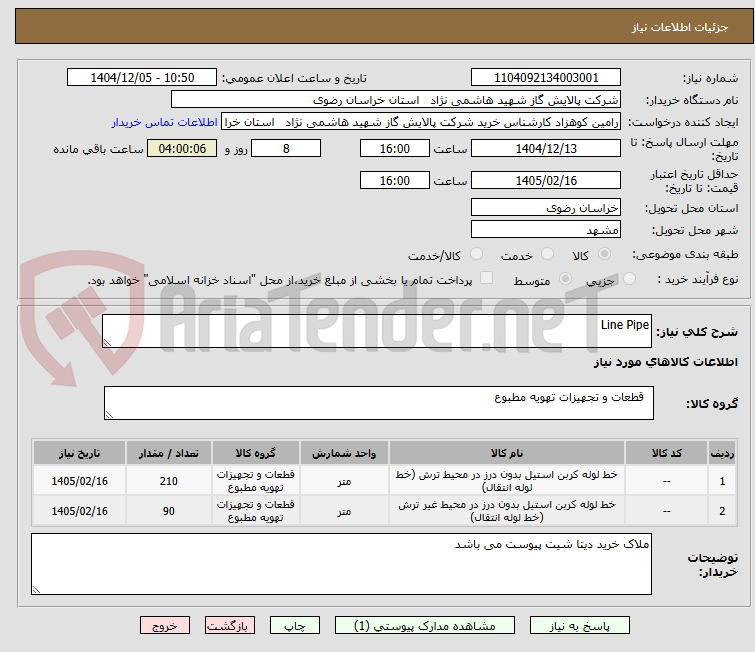
Task: Click the quantity cell 210
Action: [x=169, y=481]
